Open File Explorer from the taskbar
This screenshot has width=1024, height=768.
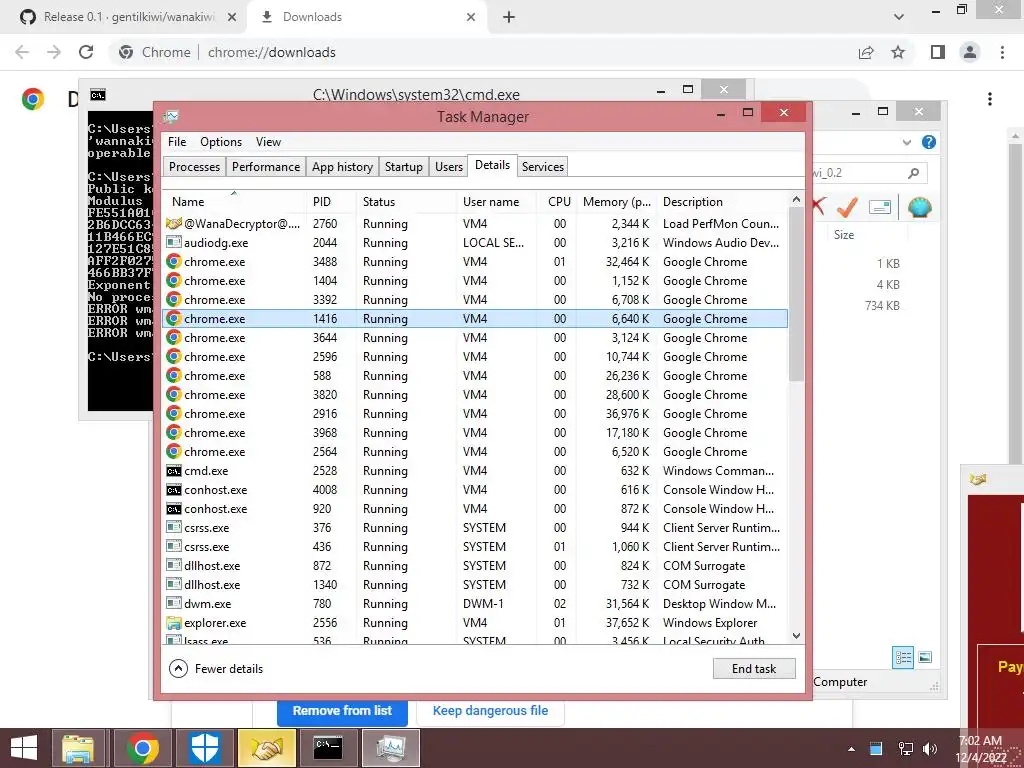click(x=78, y=748)
